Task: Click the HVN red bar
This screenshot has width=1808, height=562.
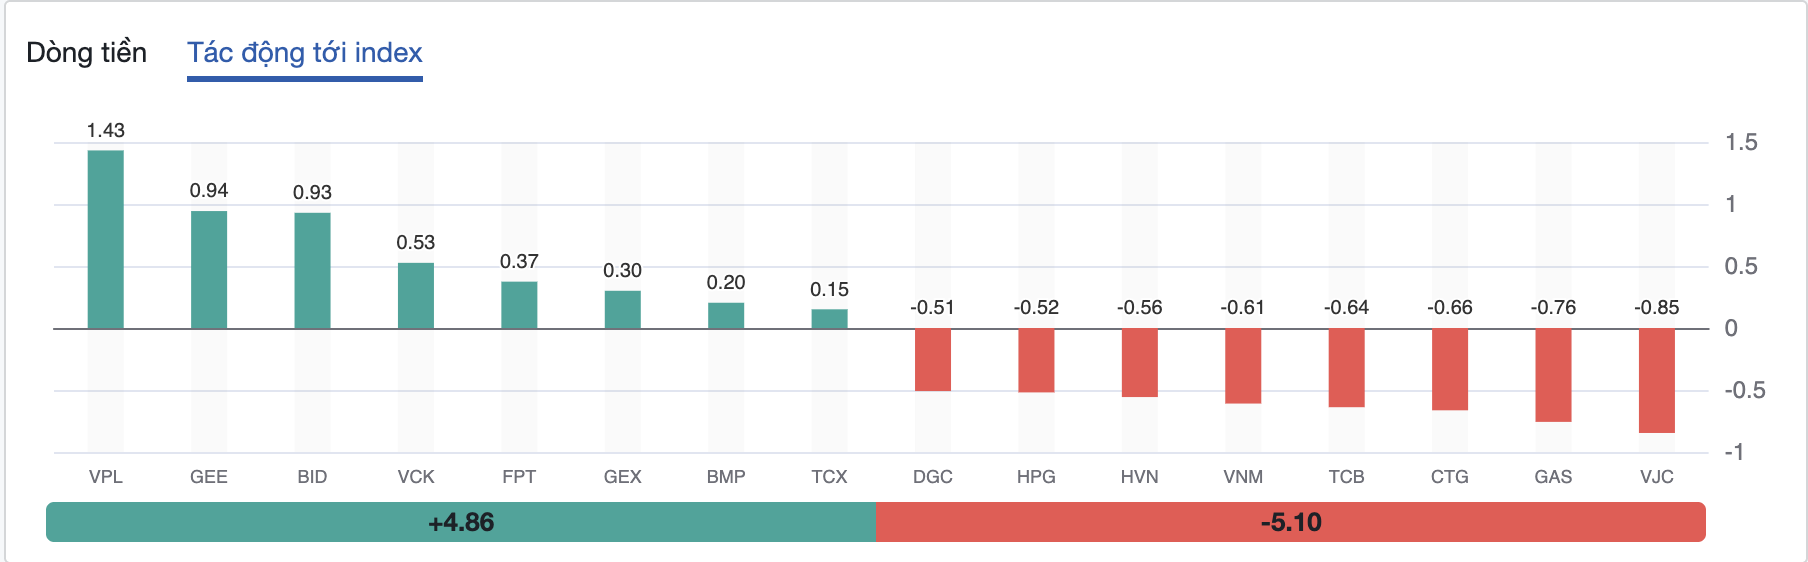Action: pyautogui.click(x=1140, y=363)
